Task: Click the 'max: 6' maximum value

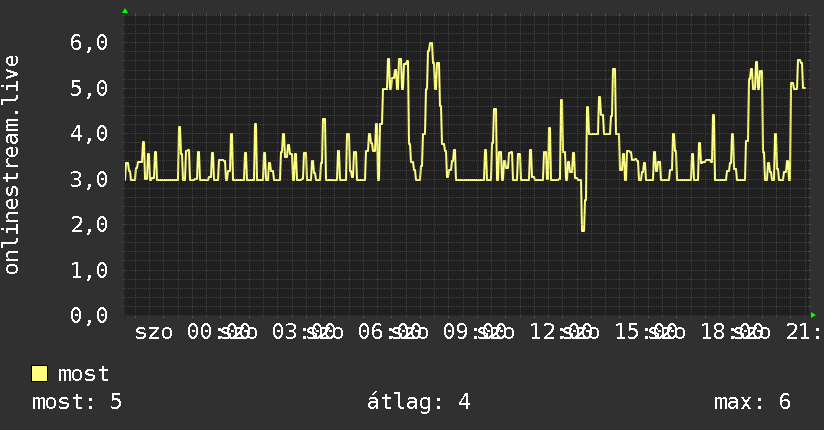Action: tap(752, 402)
